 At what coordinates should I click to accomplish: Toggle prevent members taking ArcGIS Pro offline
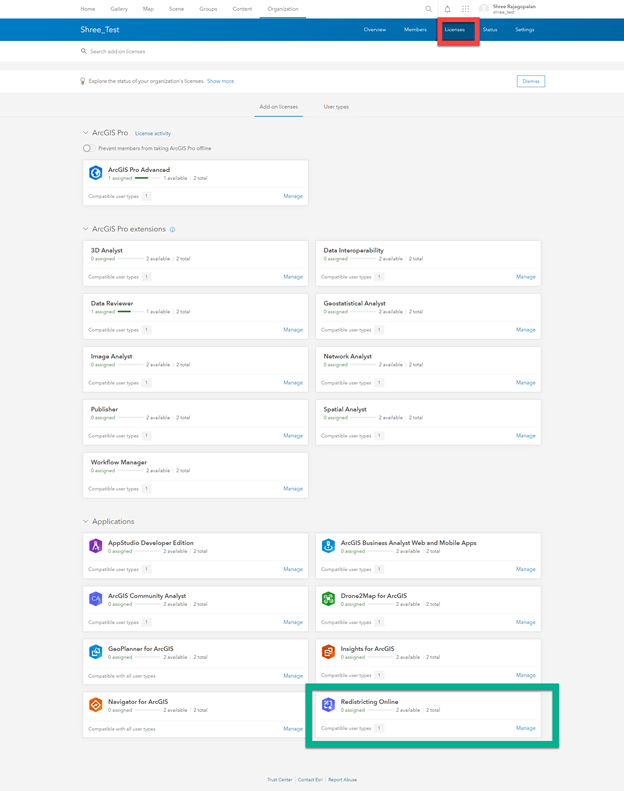coord(89,148)
